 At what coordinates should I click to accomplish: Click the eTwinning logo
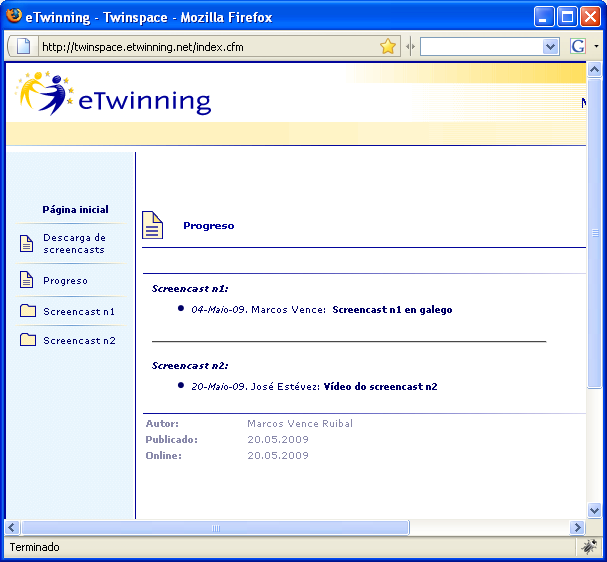[113, 94]
